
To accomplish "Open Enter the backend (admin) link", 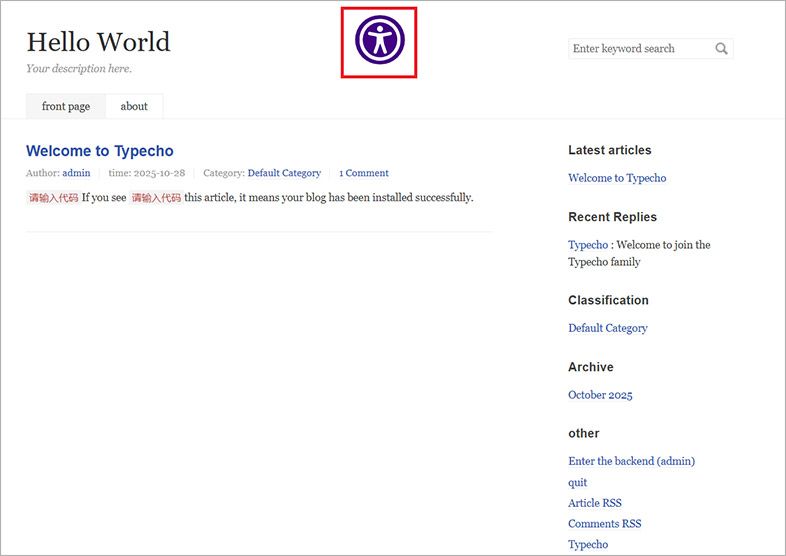I will point(632,461).
